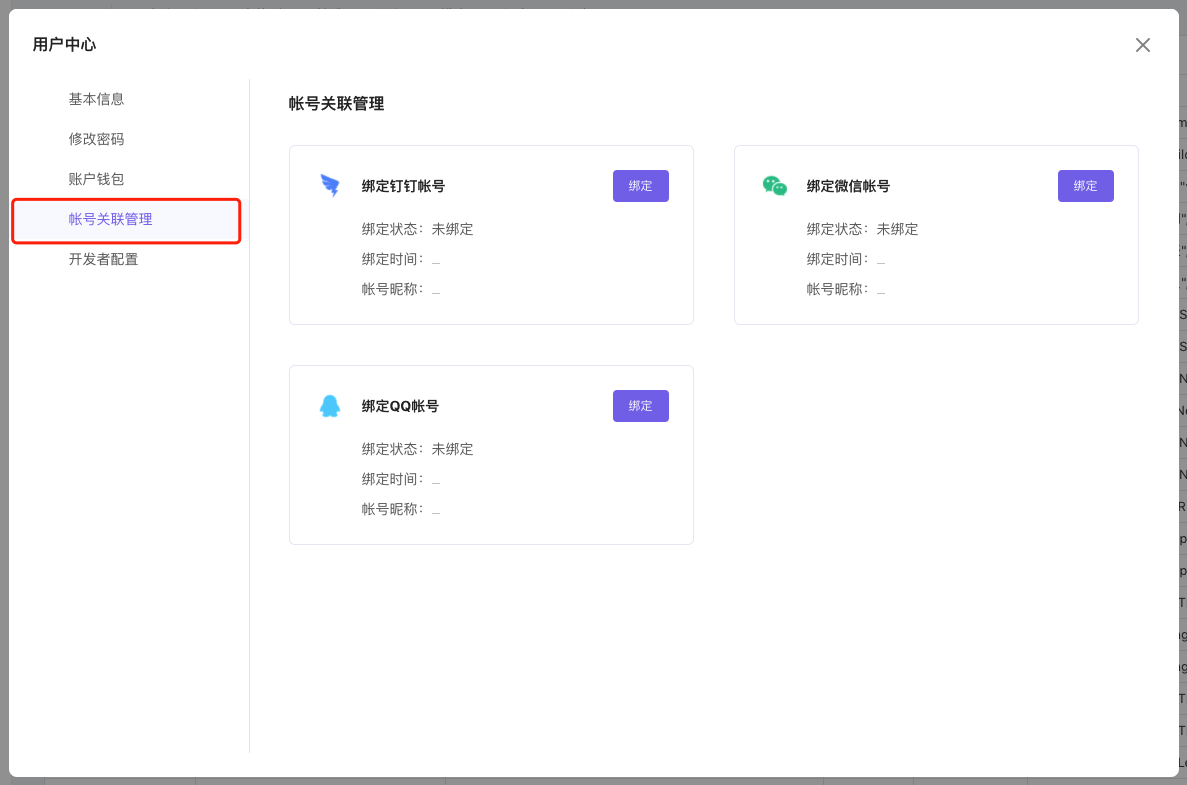Click the 帐号关联管理 page heading
The height and width of the screenshot is (785, 1187).
(336, 104)
